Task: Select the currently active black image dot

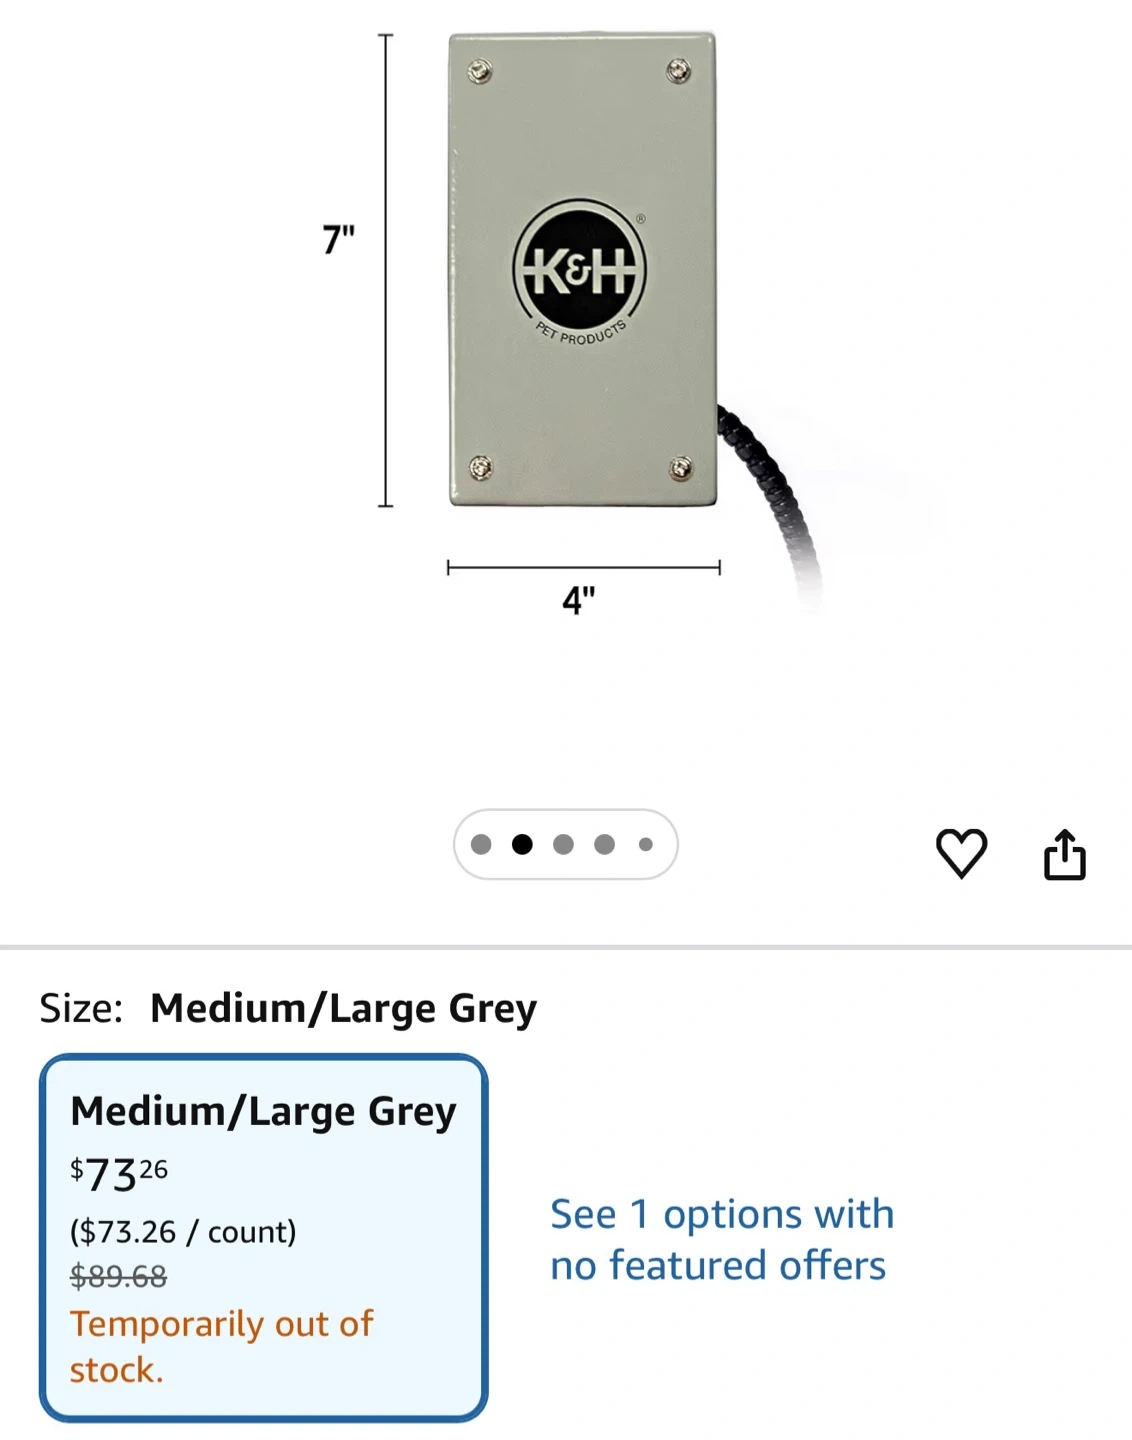Action: pos(522,845)
